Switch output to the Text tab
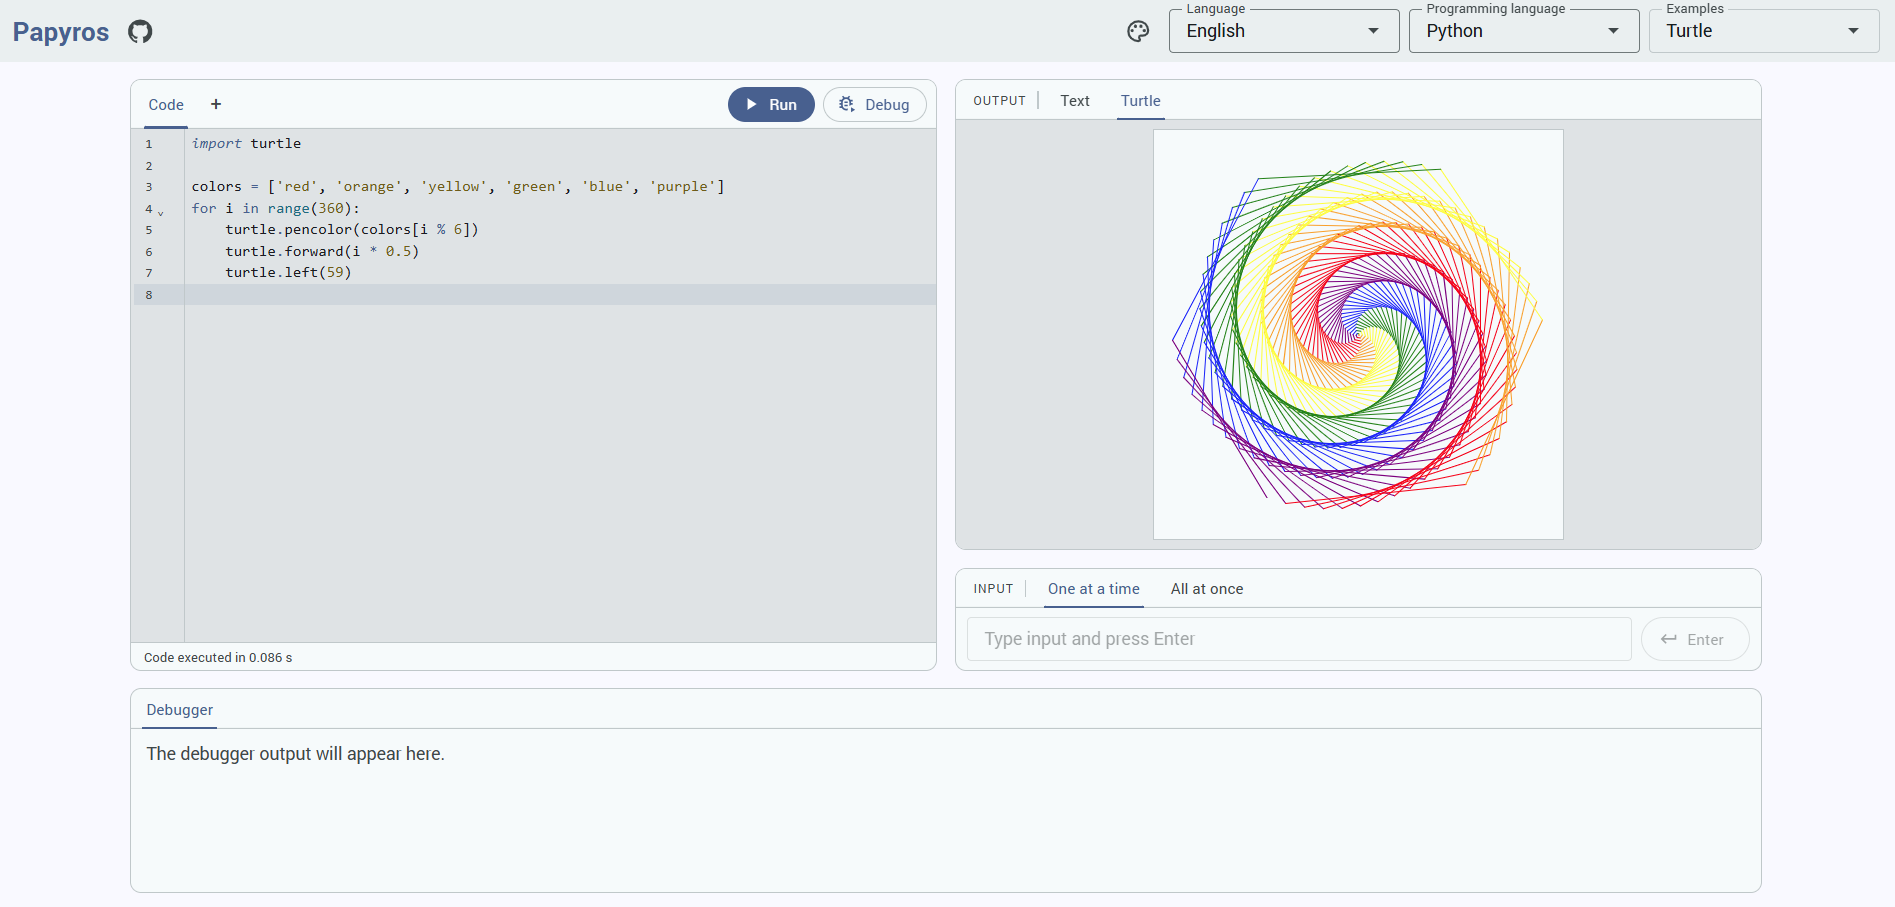Image resolution: width=1895 pixels, height=907 pixels. 1075,101
